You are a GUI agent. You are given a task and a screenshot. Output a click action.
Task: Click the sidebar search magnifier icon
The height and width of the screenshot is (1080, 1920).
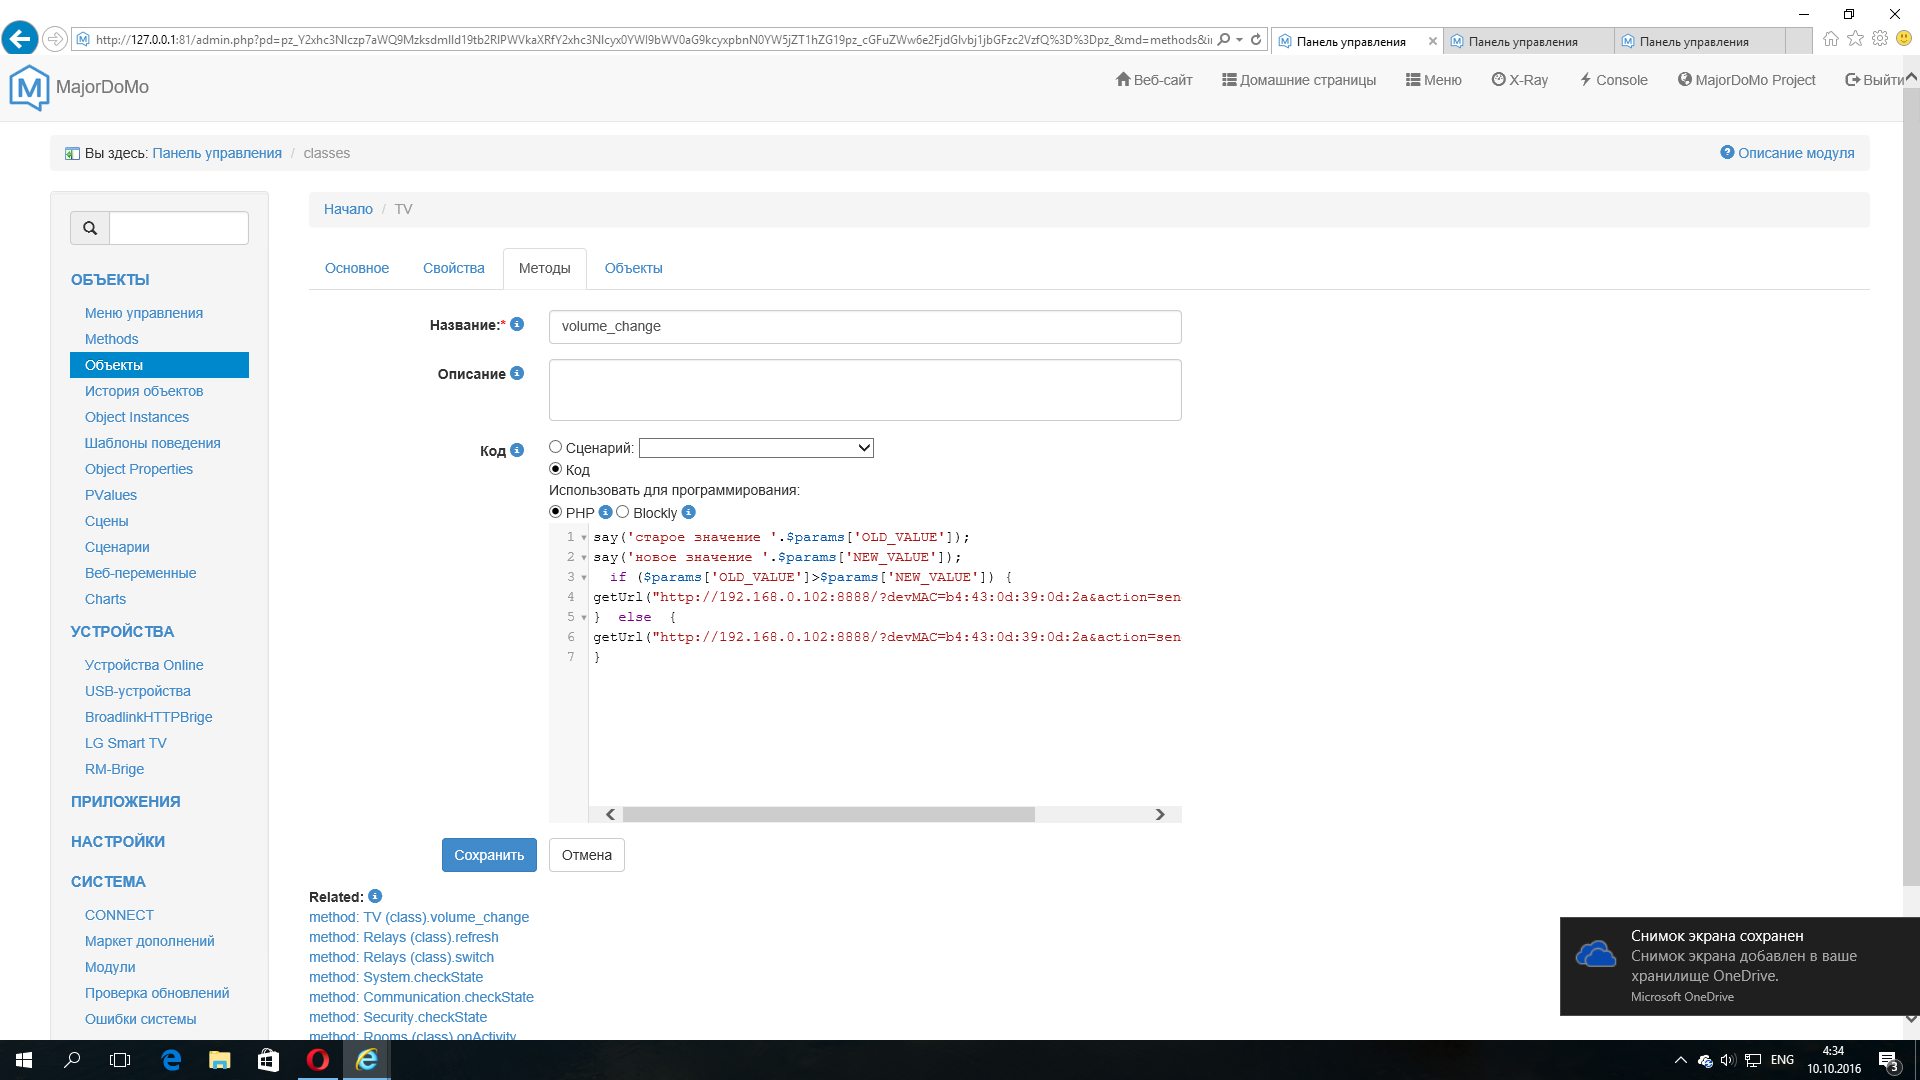pos(90,228)
